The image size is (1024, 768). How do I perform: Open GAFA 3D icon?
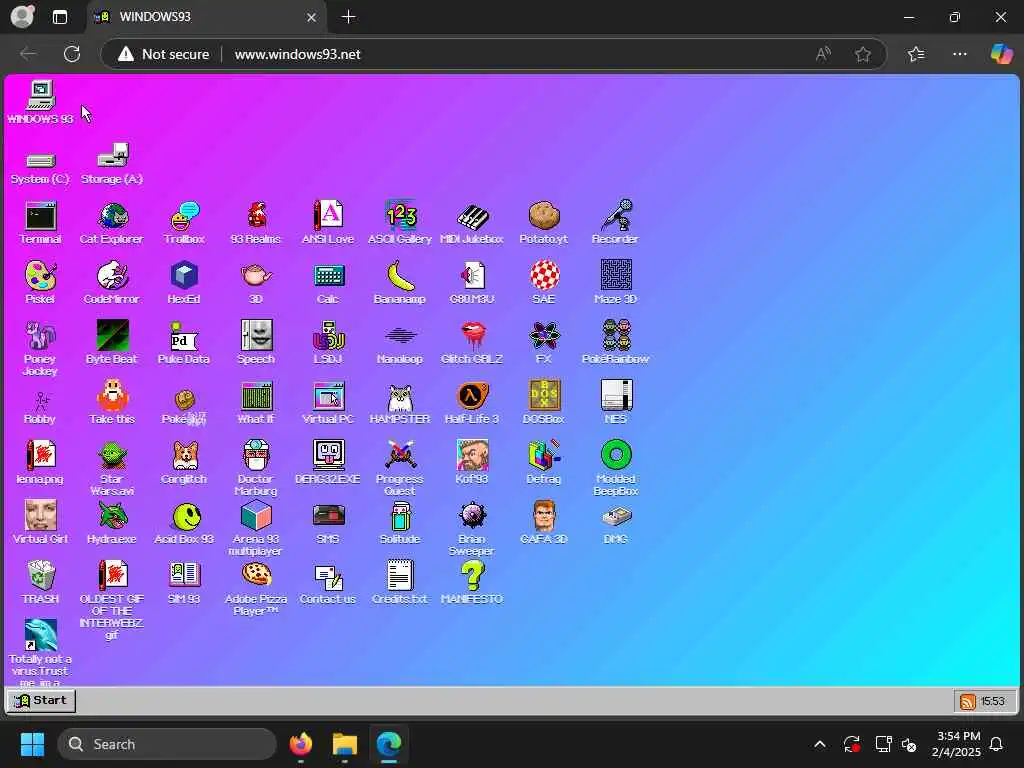point(543,522)
